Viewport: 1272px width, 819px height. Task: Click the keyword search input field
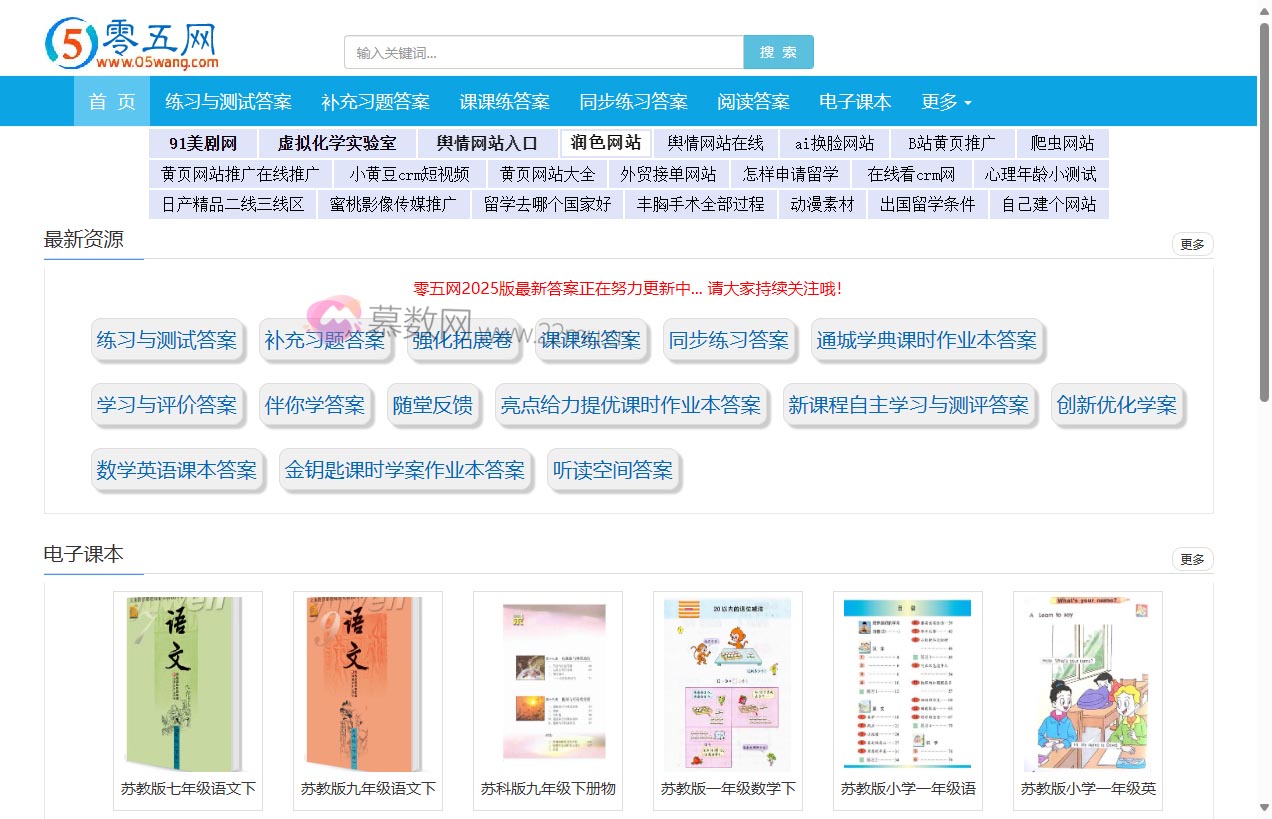click(x=543, y=51)
